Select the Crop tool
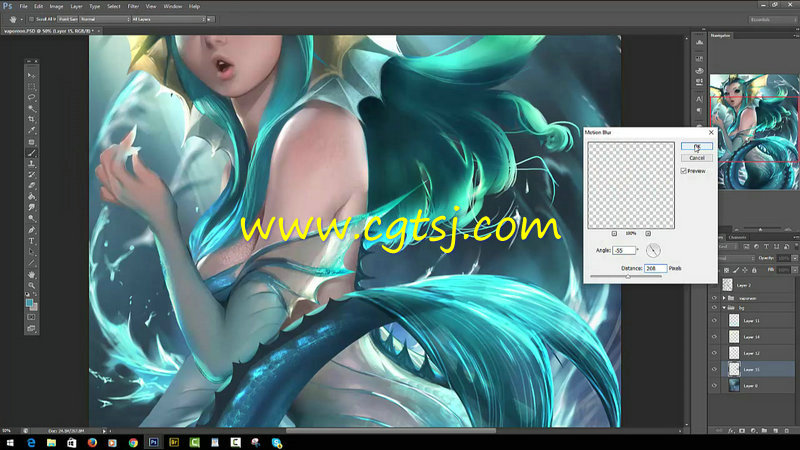The width and height of the screenshot is (800, 450). coord(31,119)
